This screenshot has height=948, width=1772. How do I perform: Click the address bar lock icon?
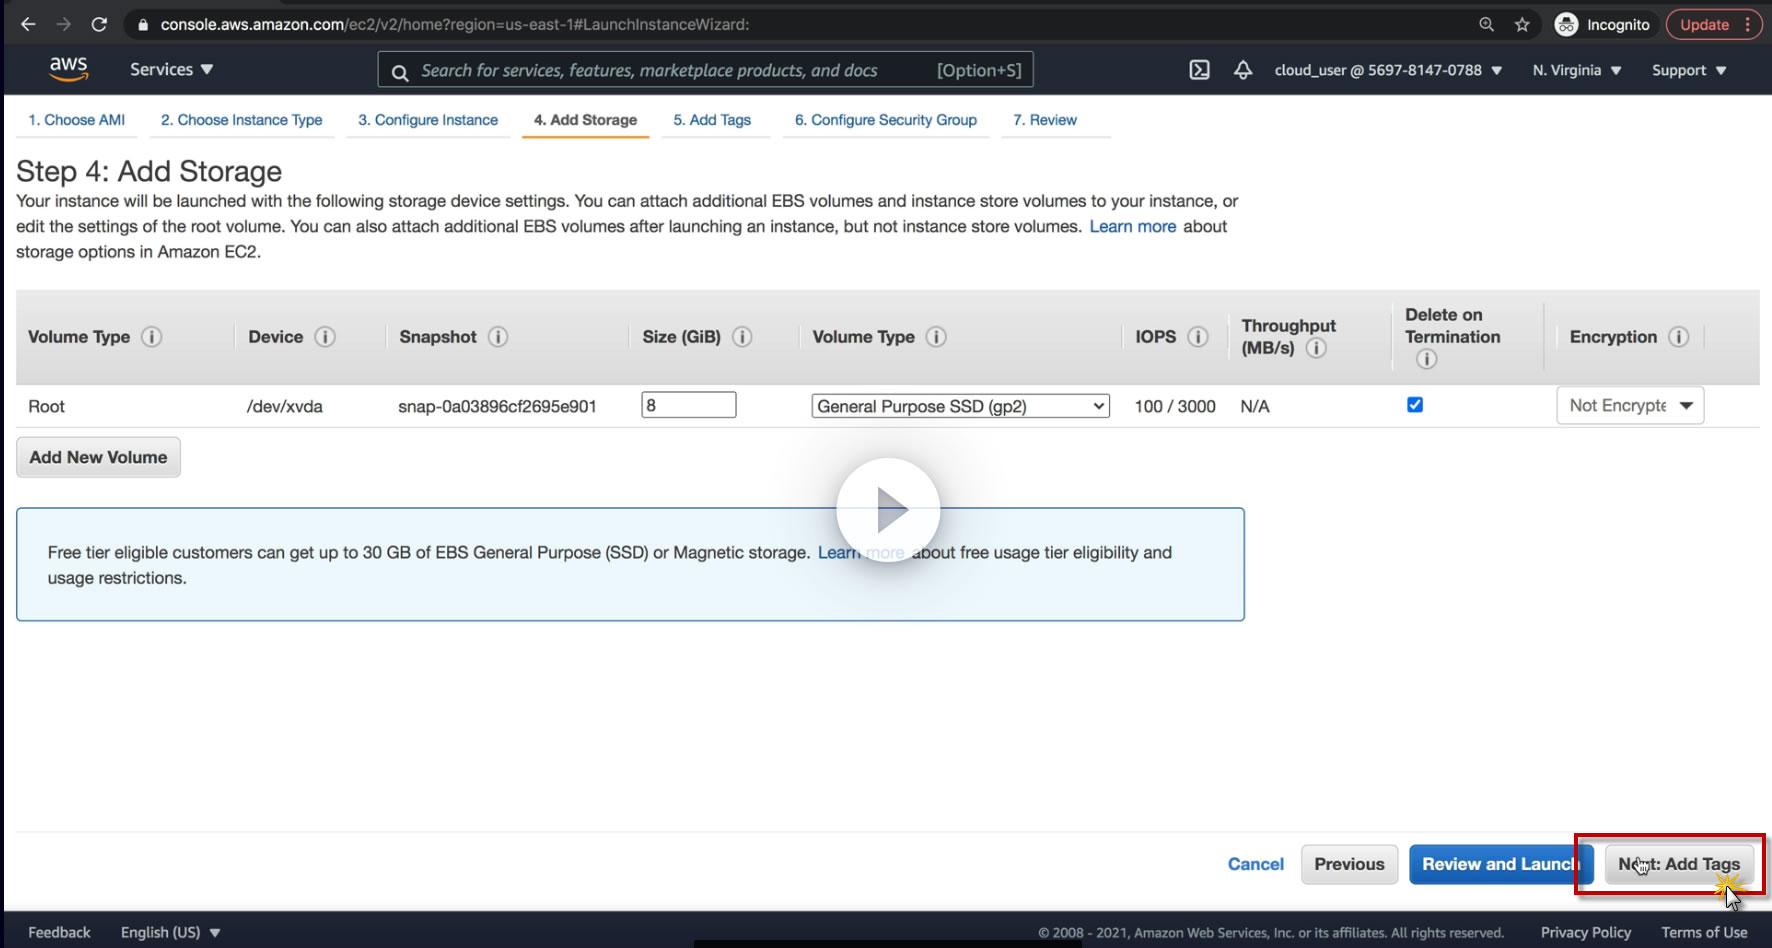click(x=143, y=25)
